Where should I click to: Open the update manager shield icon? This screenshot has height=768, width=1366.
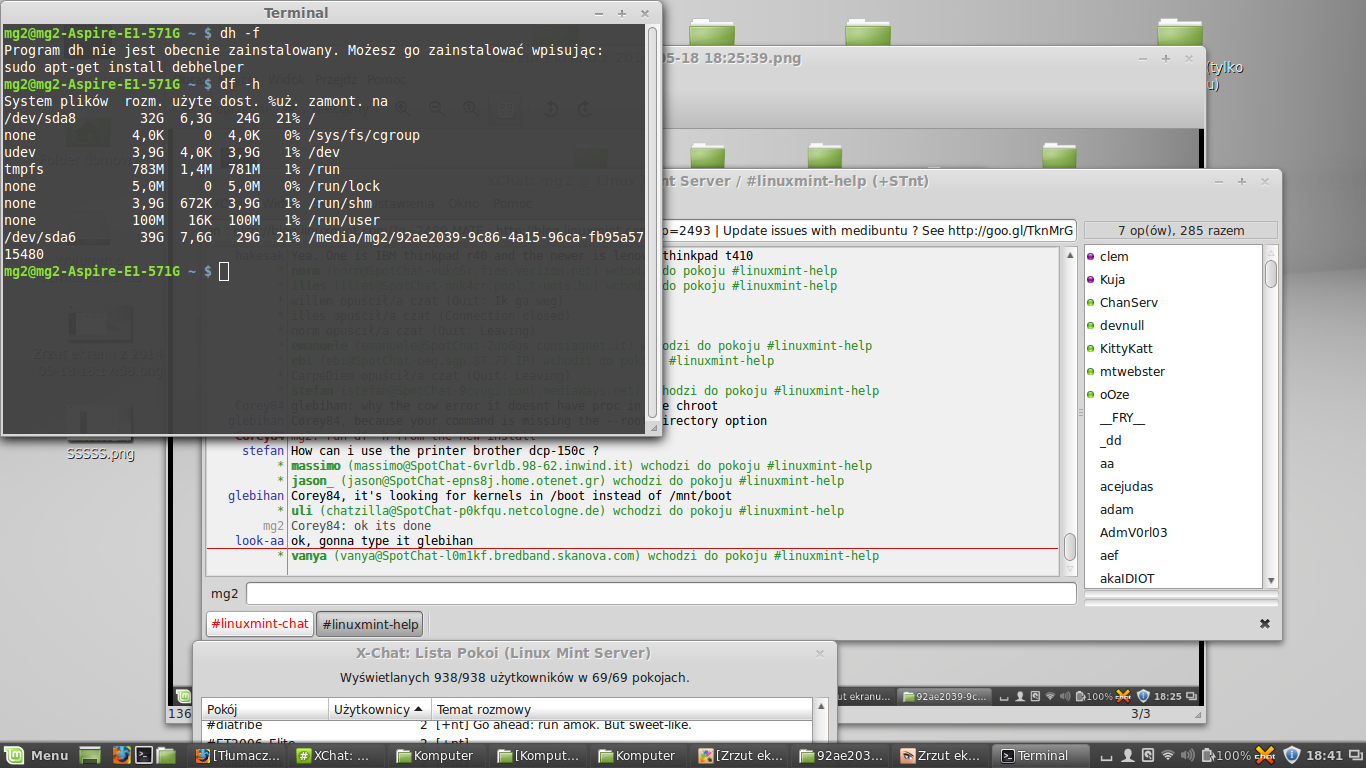(1291, 756)
